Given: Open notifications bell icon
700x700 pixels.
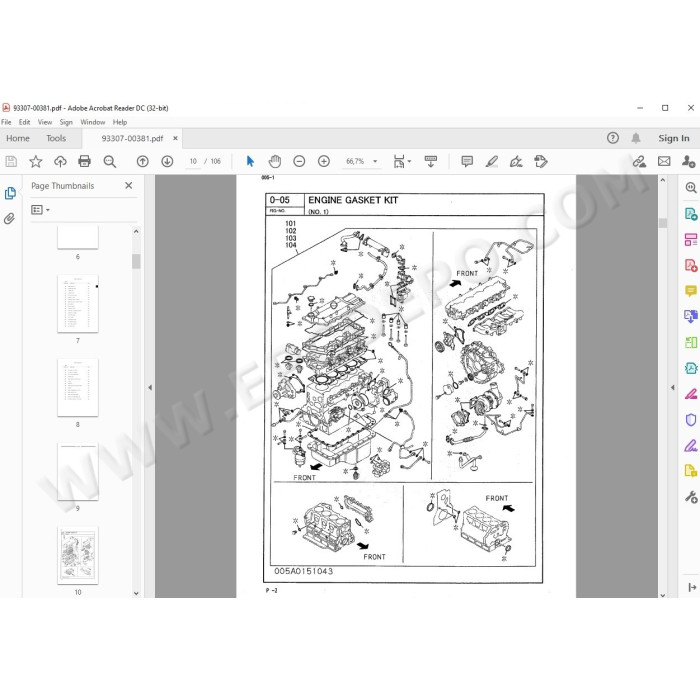Looking at the screenshot, I should [636, 138].
